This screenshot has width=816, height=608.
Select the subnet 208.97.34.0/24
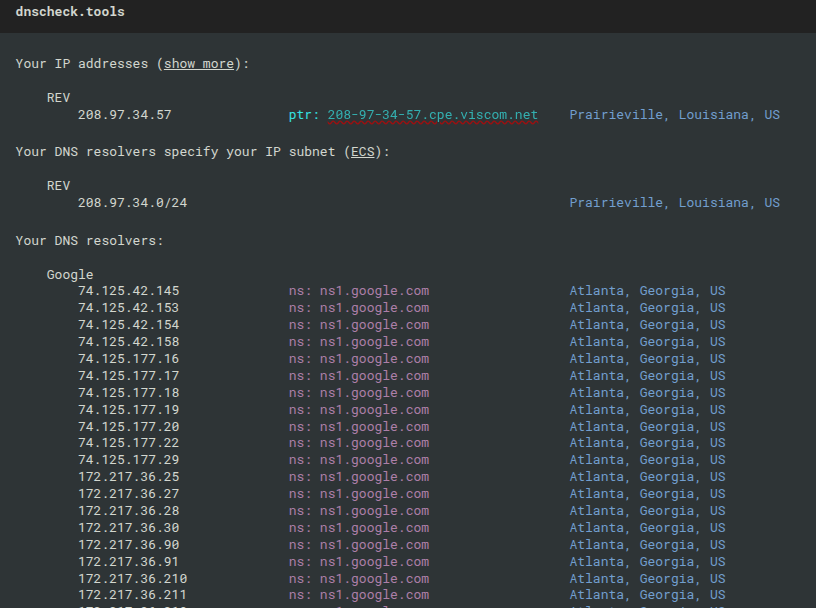click(x=133, y=202)
